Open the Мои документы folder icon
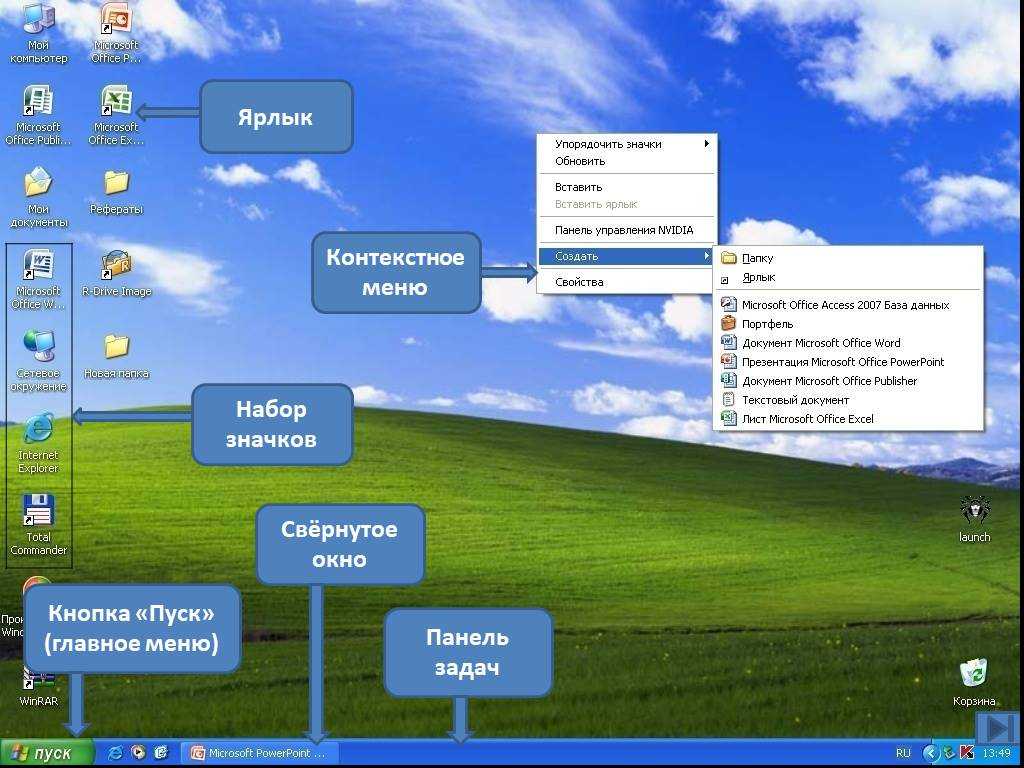1024x768 pixels. [x=39, y=197]
